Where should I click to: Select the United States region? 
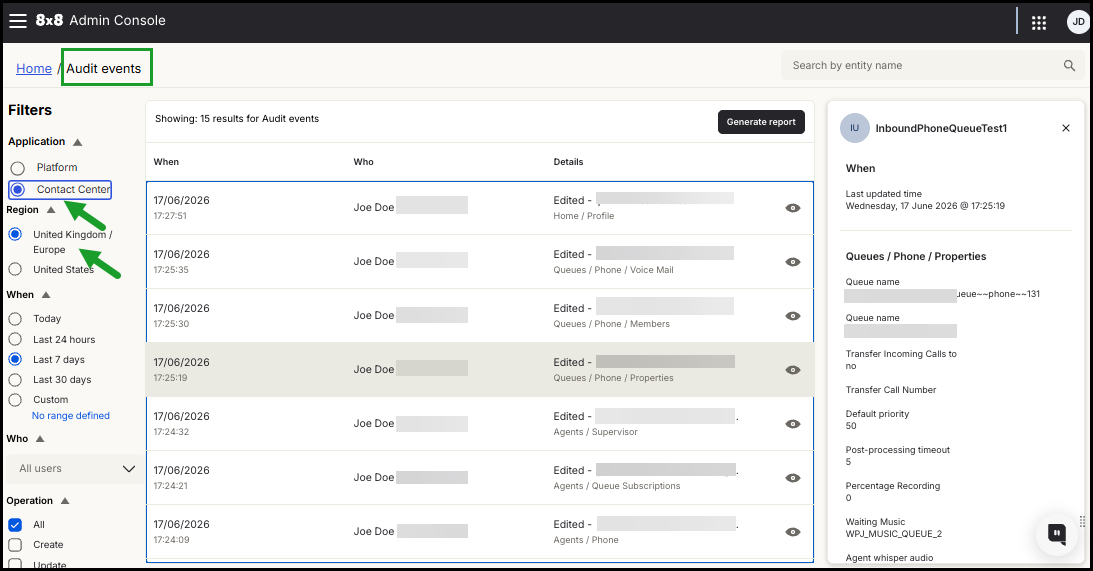tap(15, 269)
